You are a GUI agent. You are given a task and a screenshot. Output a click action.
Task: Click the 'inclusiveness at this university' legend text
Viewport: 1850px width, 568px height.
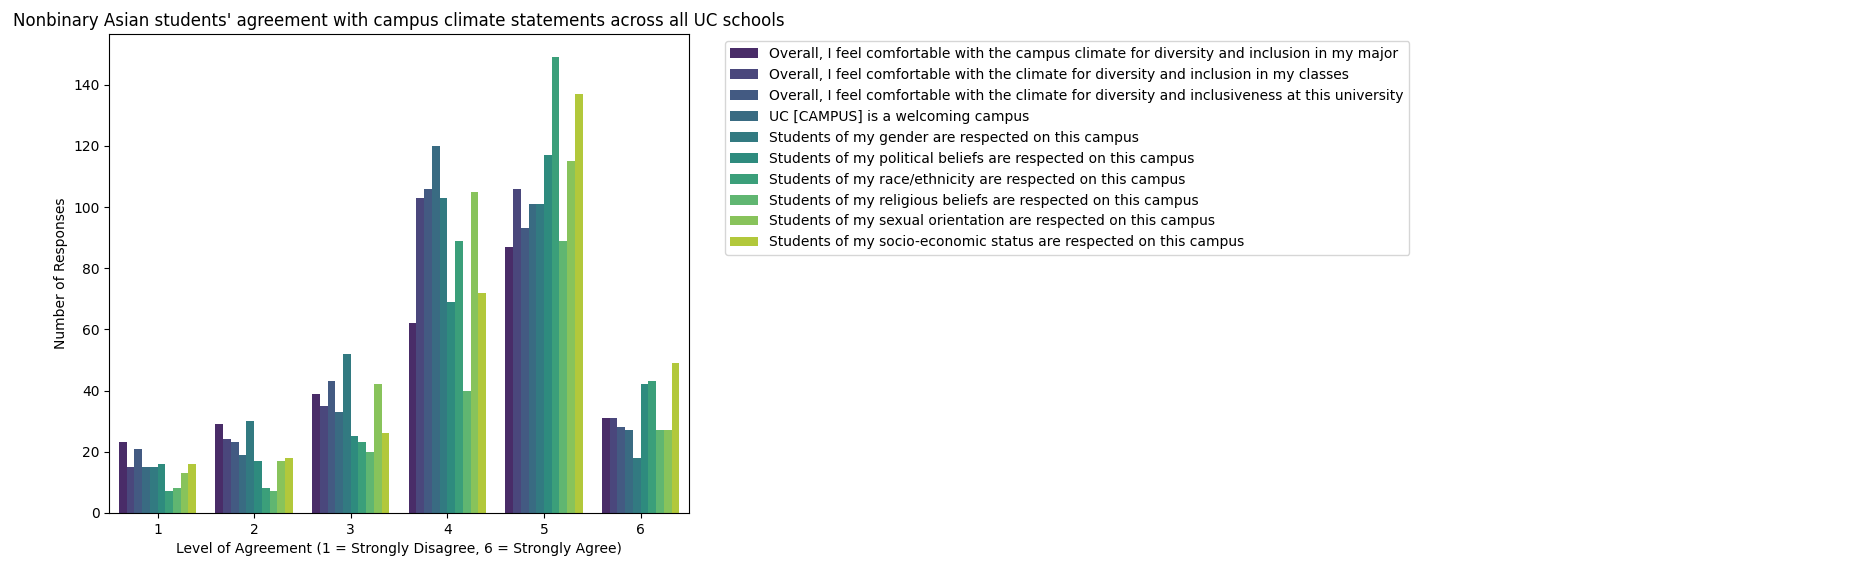point(1085,95)
